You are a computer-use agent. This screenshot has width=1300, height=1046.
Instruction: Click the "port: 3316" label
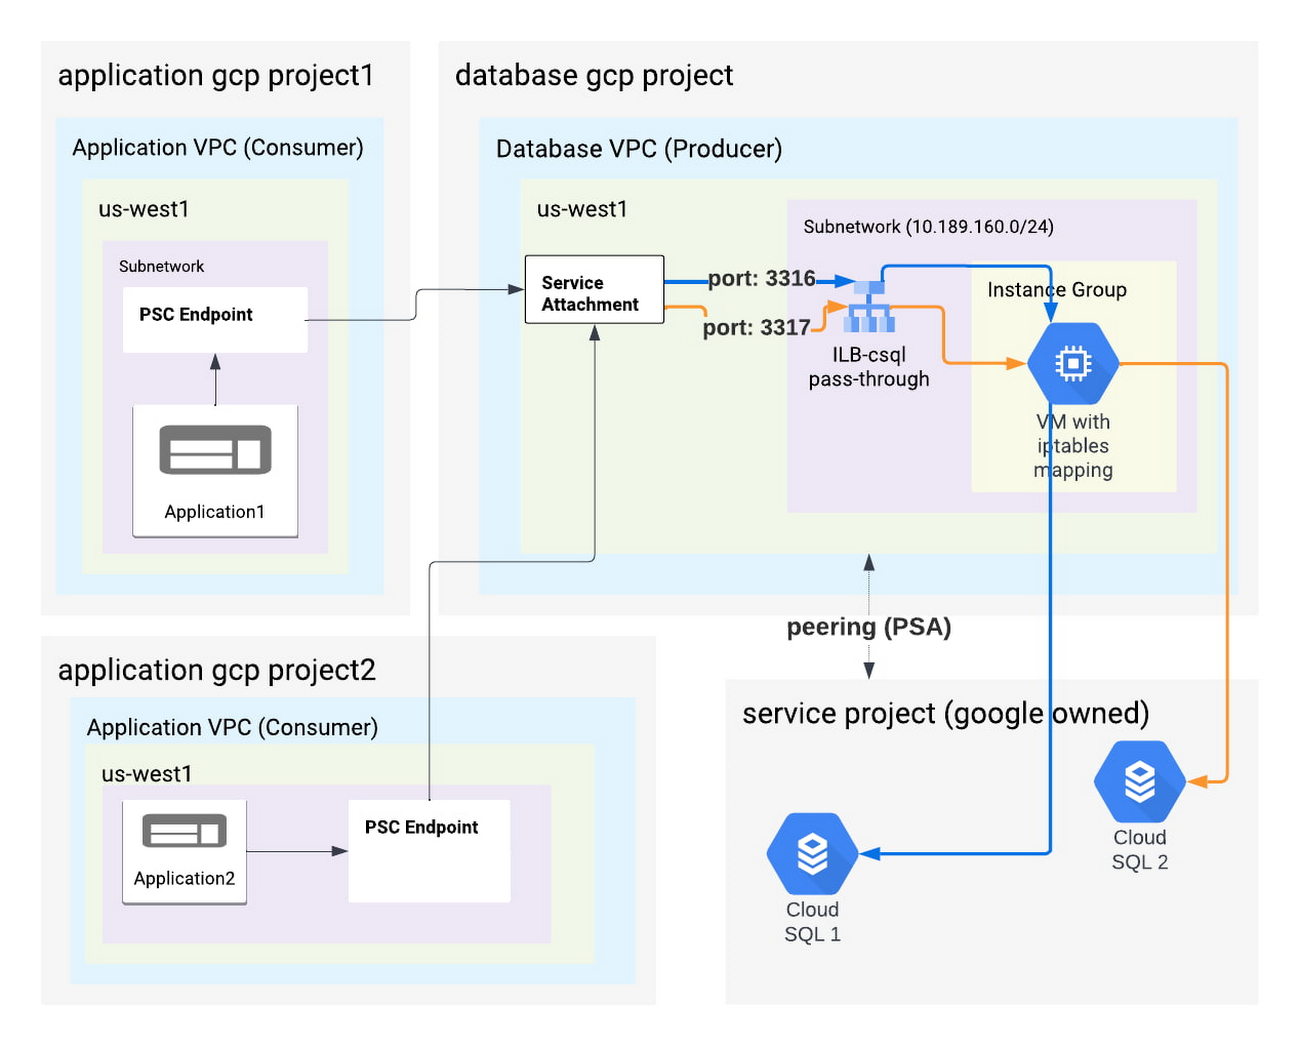[762, 278]
